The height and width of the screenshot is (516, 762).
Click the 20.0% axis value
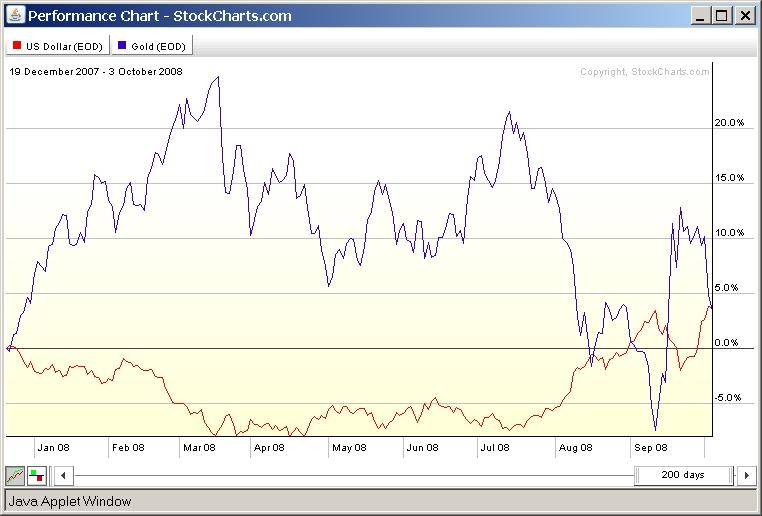pyautogui.click(x=729, y=122)
